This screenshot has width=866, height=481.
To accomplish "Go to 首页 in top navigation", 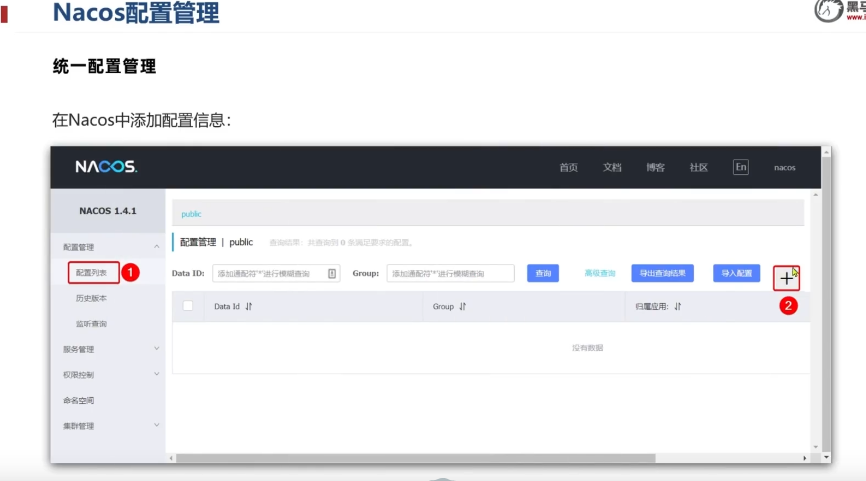I will [568, 167].
